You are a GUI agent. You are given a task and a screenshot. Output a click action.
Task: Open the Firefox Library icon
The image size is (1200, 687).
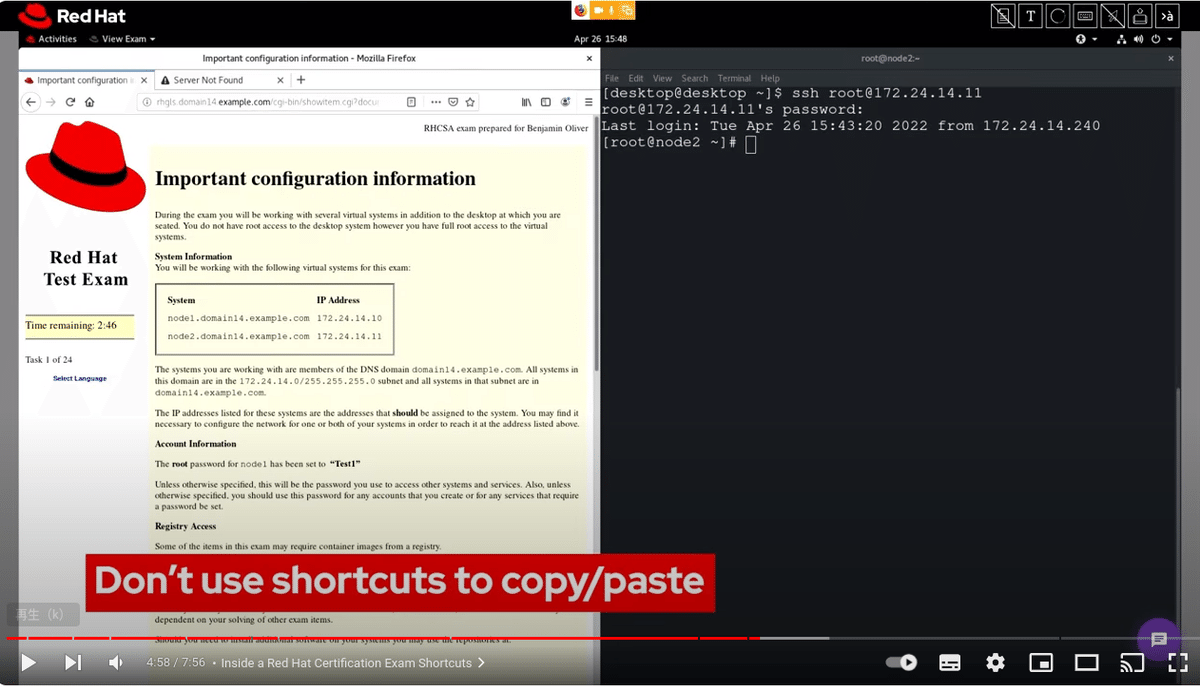(x=526, y=102)
